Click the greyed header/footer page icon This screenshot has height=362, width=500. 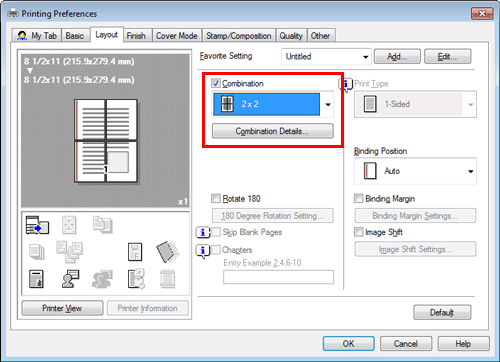tap(167, 279)
